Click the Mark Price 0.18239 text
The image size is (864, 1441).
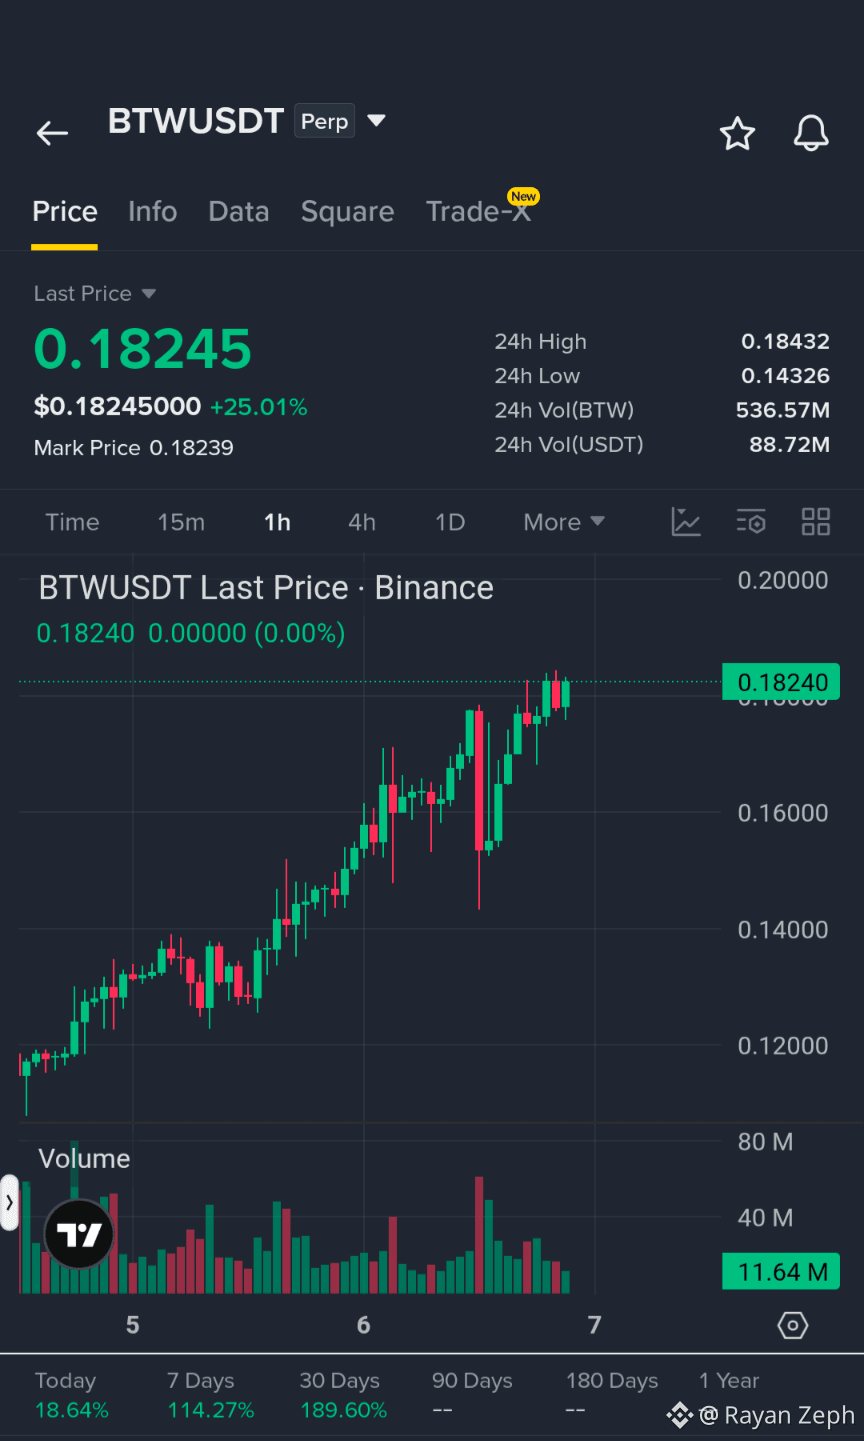pos(134,448)
